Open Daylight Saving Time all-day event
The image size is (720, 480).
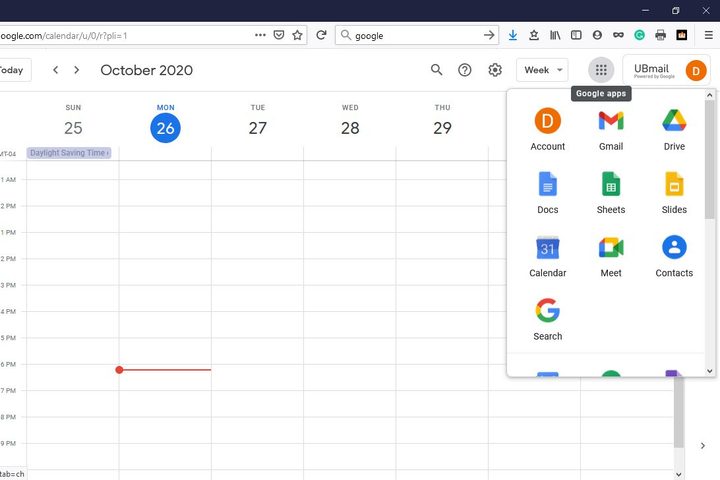pos(69,153)
